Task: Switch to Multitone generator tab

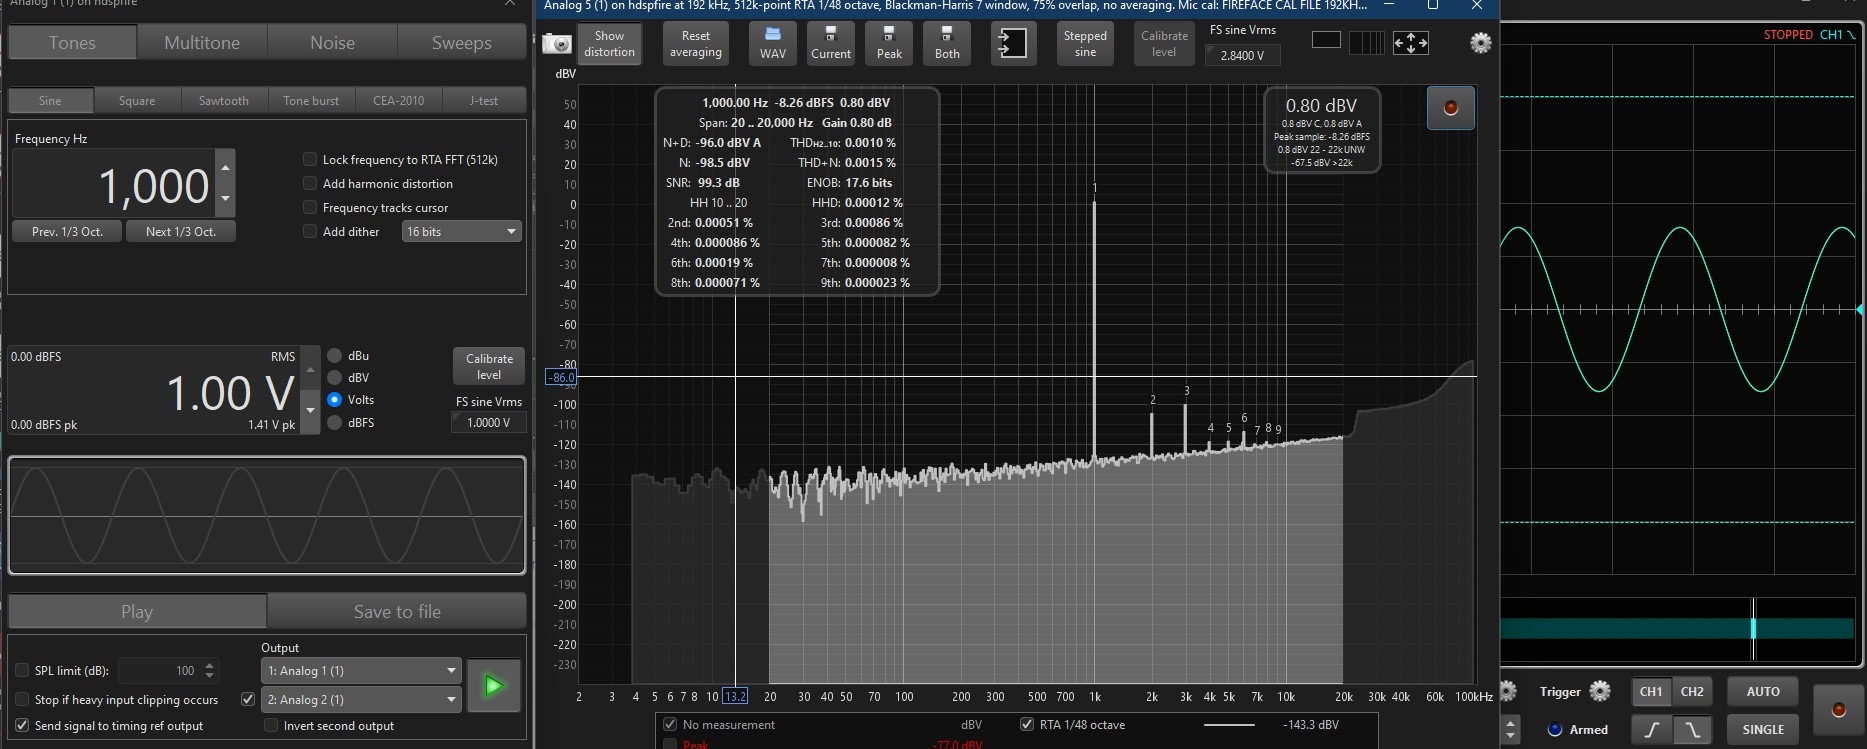Action: point(202,43)
